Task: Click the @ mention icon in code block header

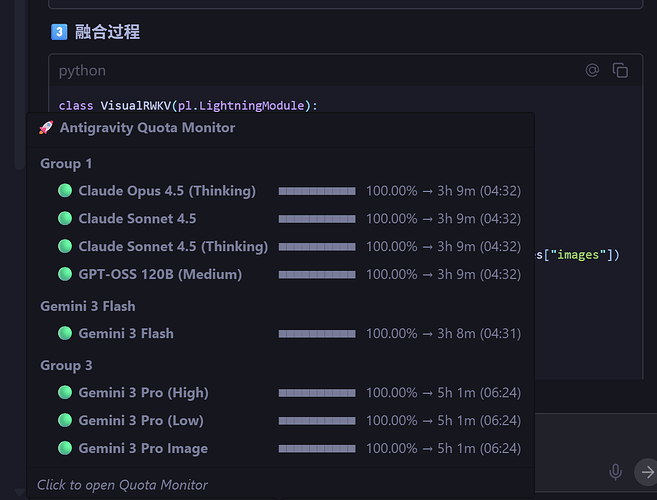Action: [592, 70]
